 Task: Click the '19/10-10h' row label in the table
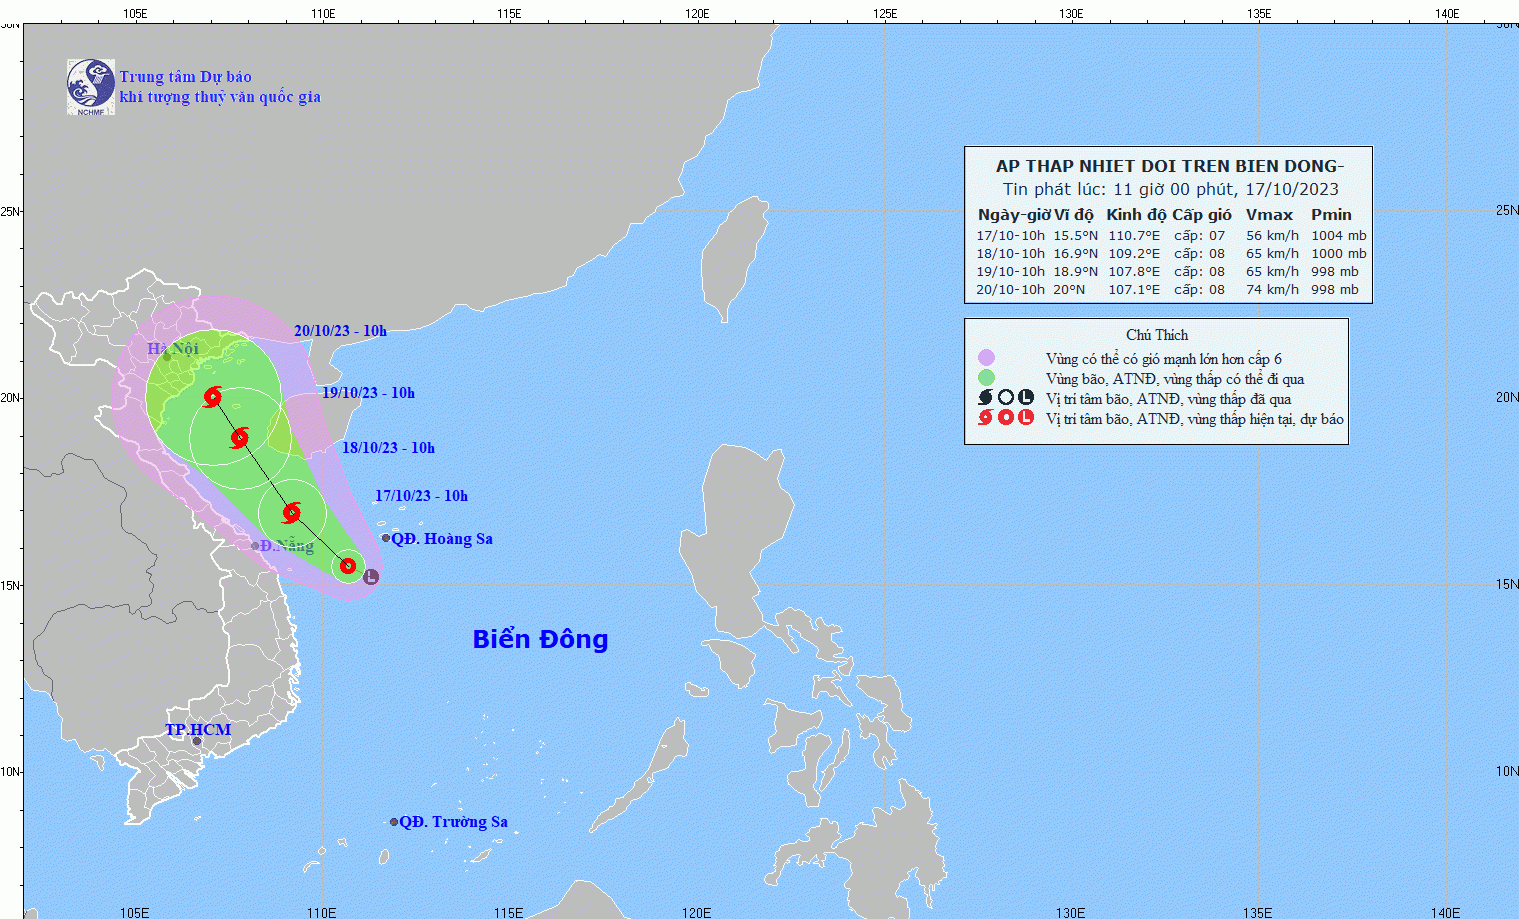(1010, 272)
